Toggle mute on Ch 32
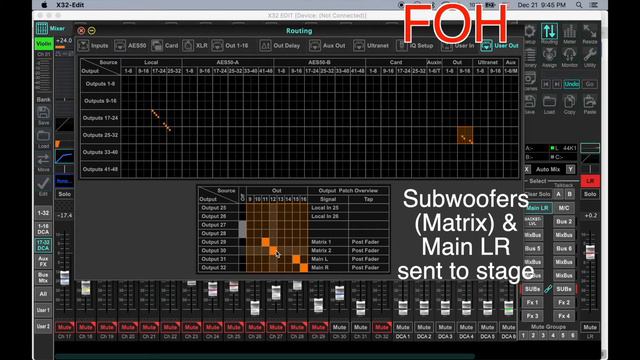640x360 pixels. click(382, 327)
